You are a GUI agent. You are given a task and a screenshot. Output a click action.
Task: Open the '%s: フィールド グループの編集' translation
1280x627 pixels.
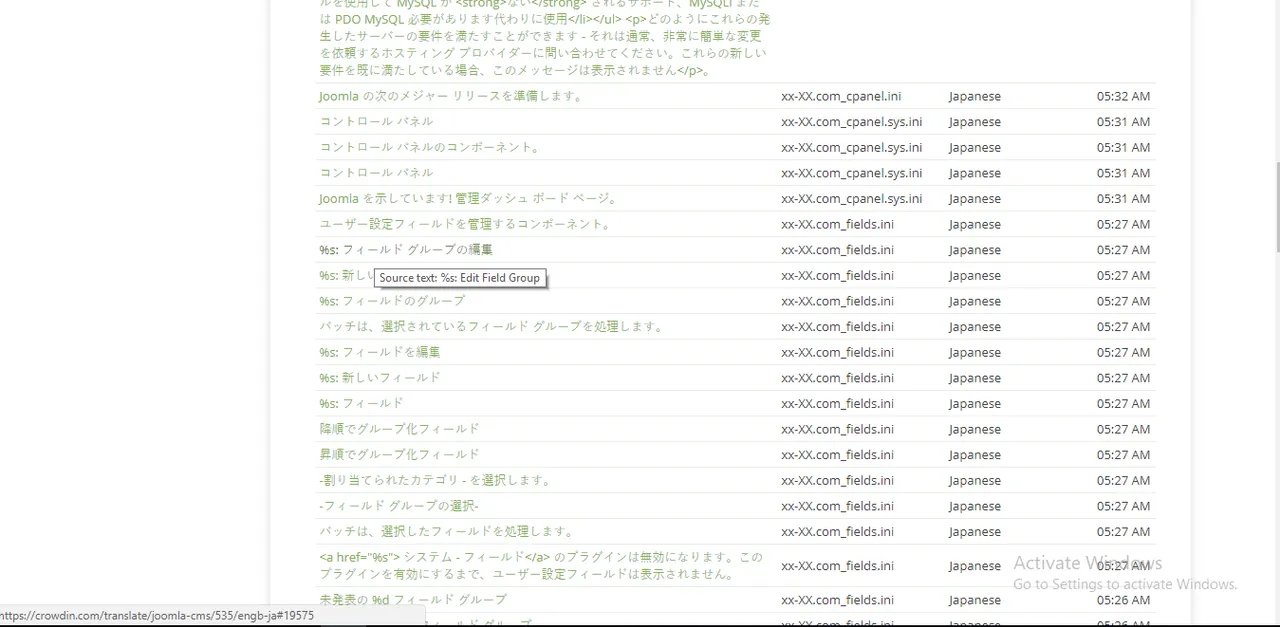coord(406,250)
